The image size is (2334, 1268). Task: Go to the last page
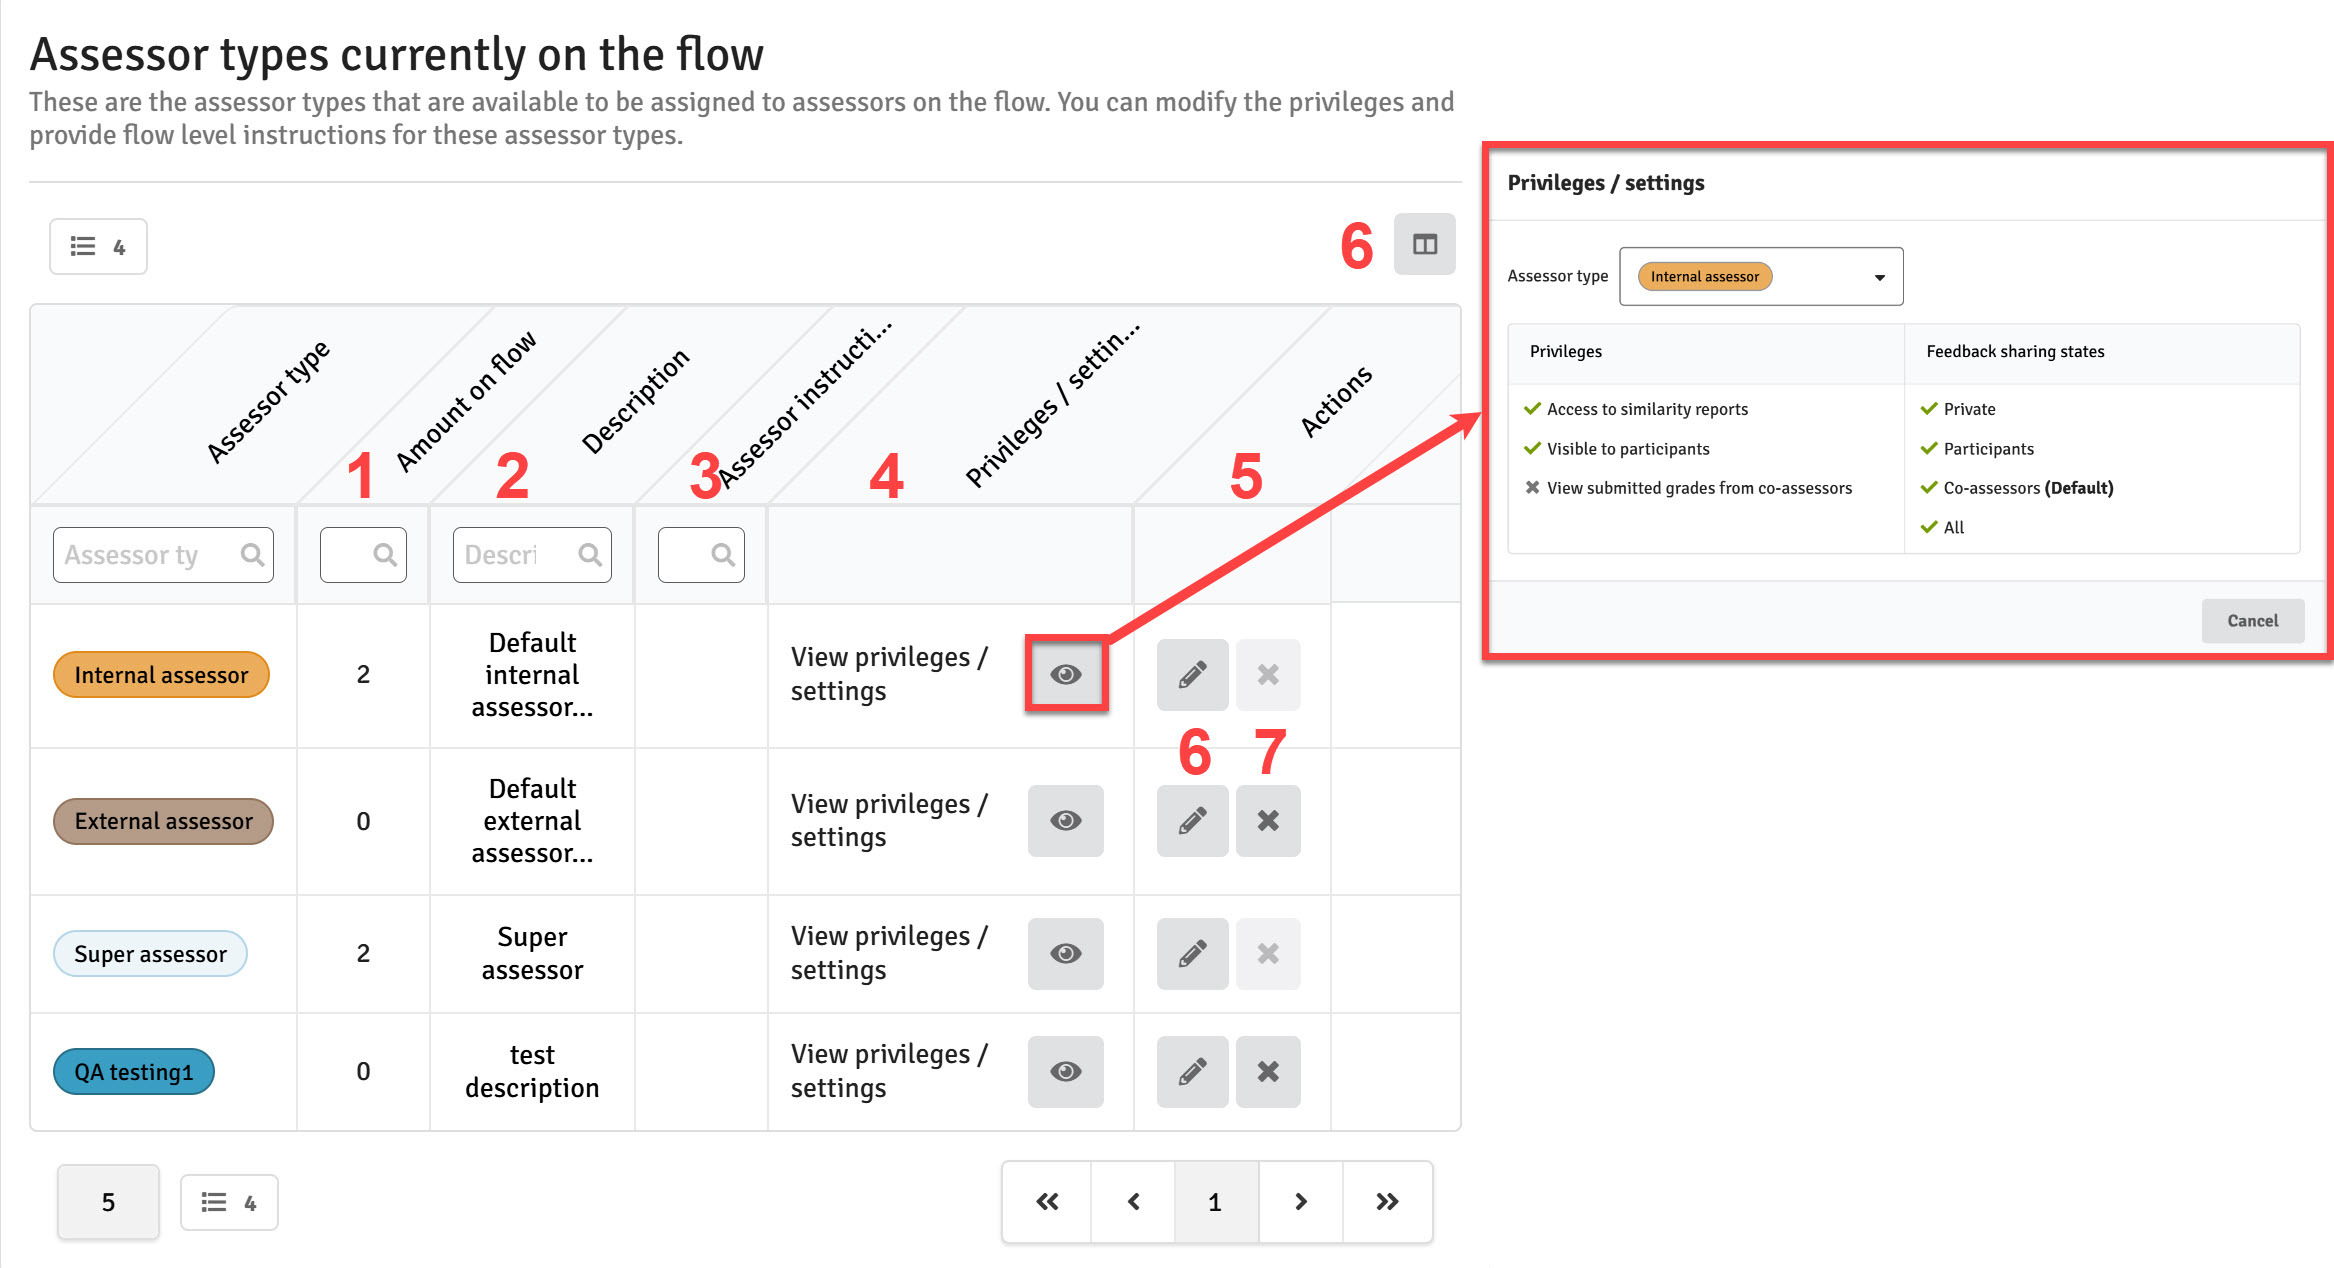(1387, 1202)
